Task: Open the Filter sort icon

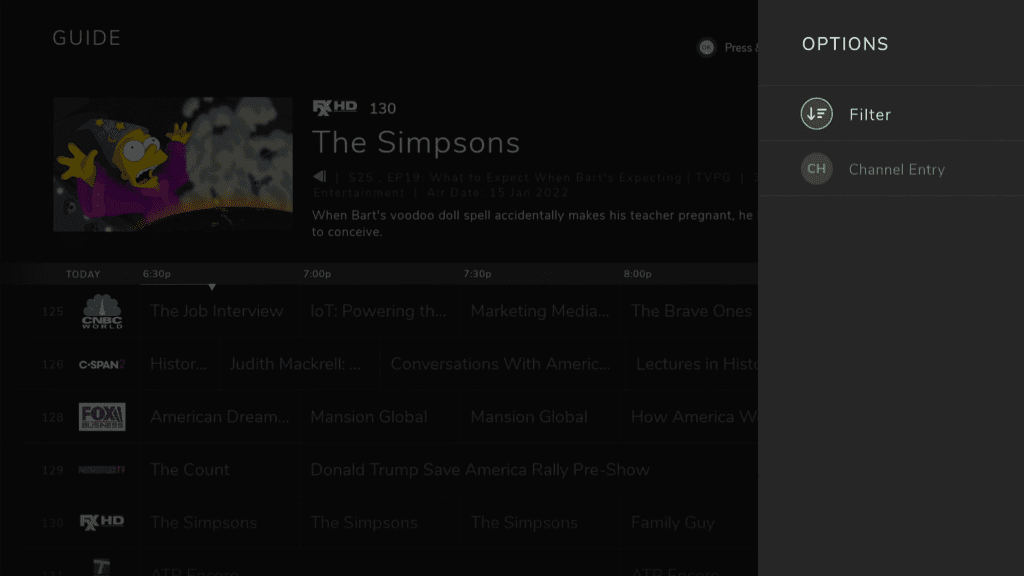Action: click(x=816, y=114)
